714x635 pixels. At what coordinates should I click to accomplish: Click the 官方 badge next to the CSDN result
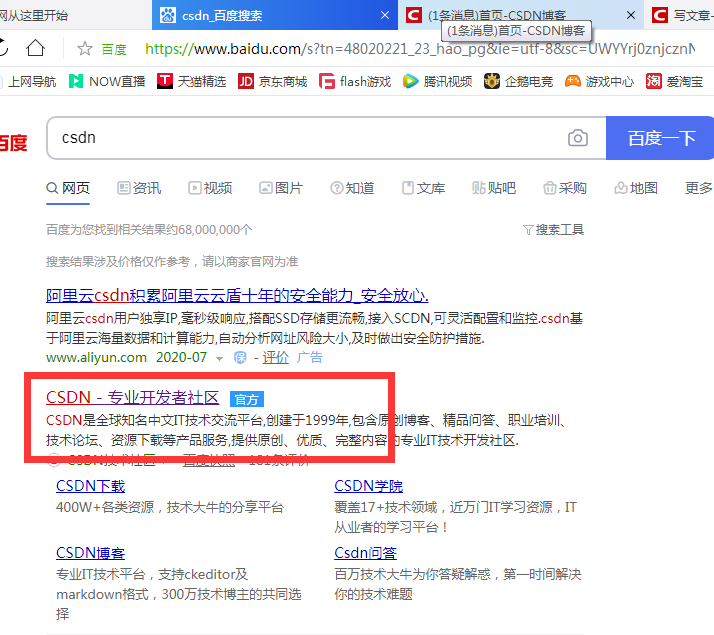[247, 399]
